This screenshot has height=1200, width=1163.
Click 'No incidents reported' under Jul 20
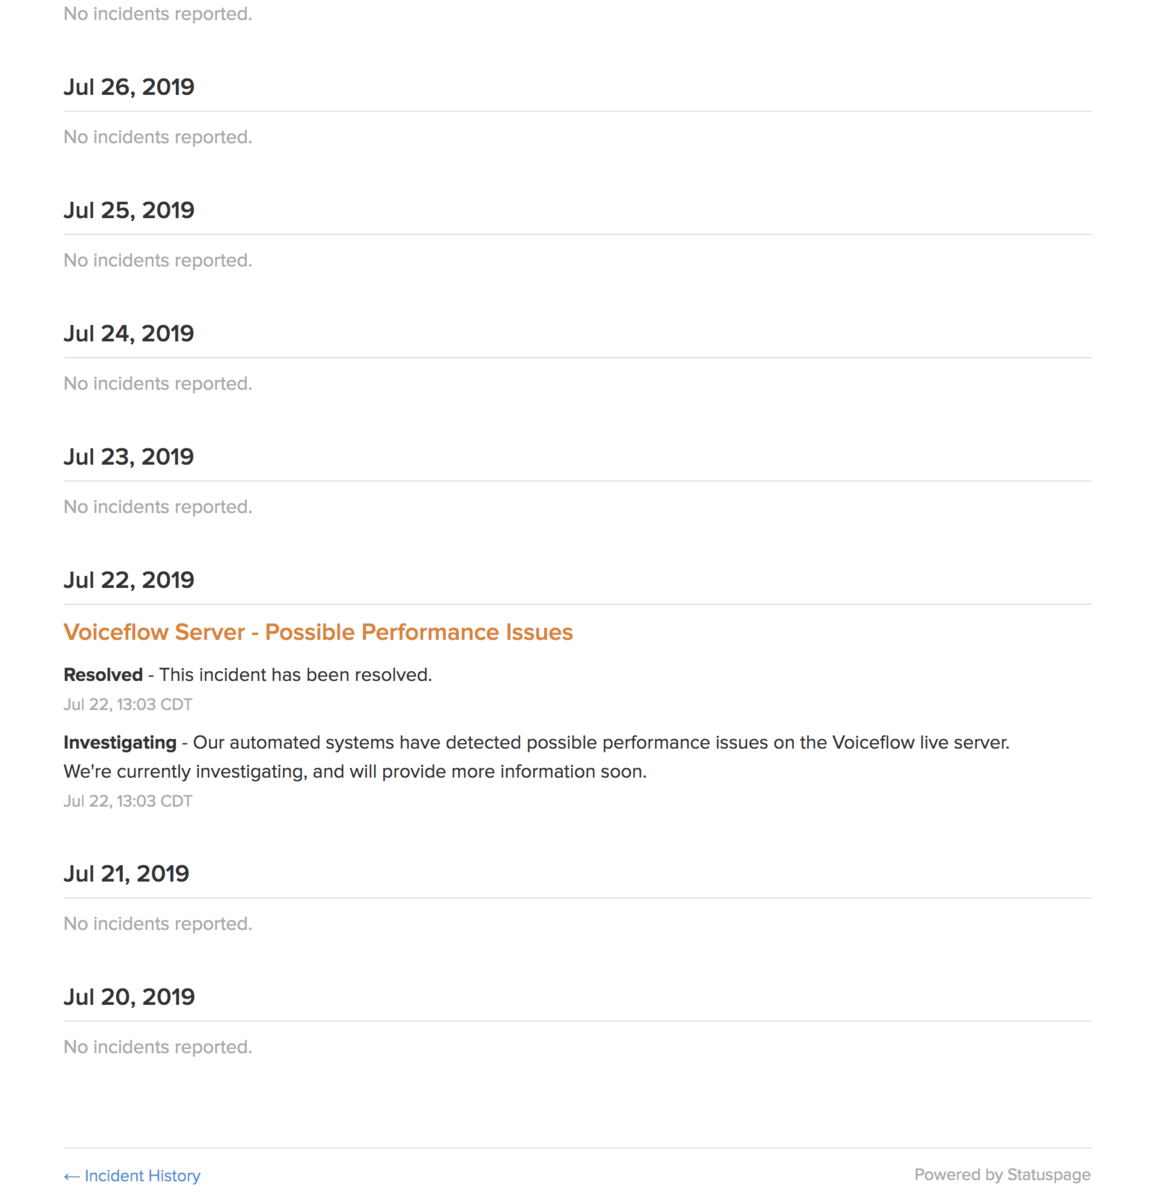coord(158,1047)
